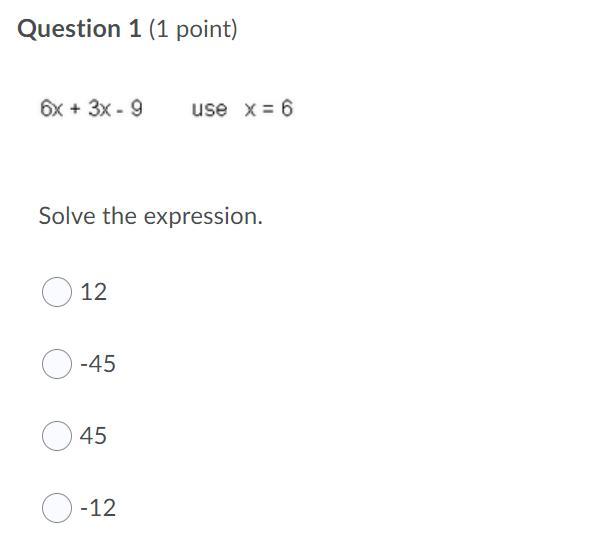The image size is (615, 557).
Task: Mark the -12 radio button option
Action: tap(57, 508)
